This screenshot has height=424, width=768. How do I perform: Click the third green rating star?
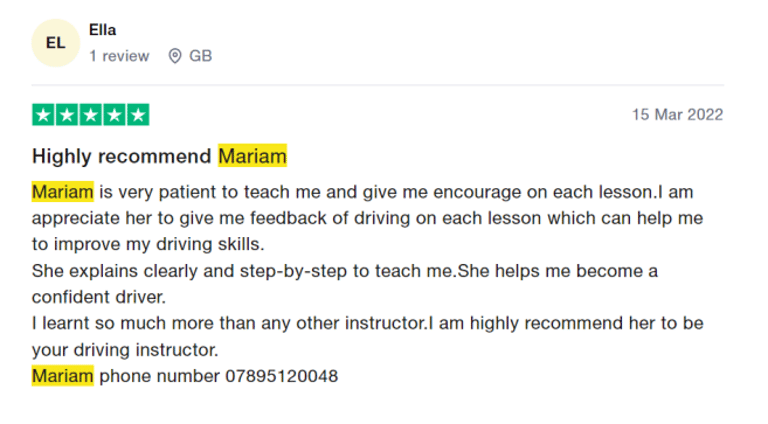(x=91, y=115)
